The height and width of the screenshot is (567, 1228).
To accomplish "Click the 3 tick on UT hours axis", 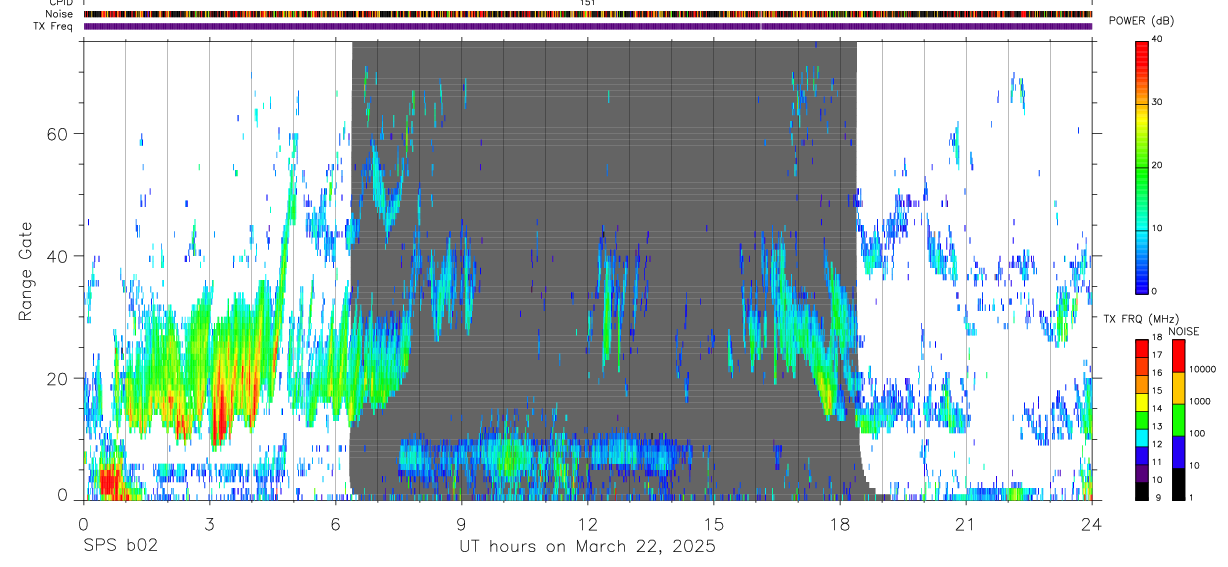I will tap(209, 524).
